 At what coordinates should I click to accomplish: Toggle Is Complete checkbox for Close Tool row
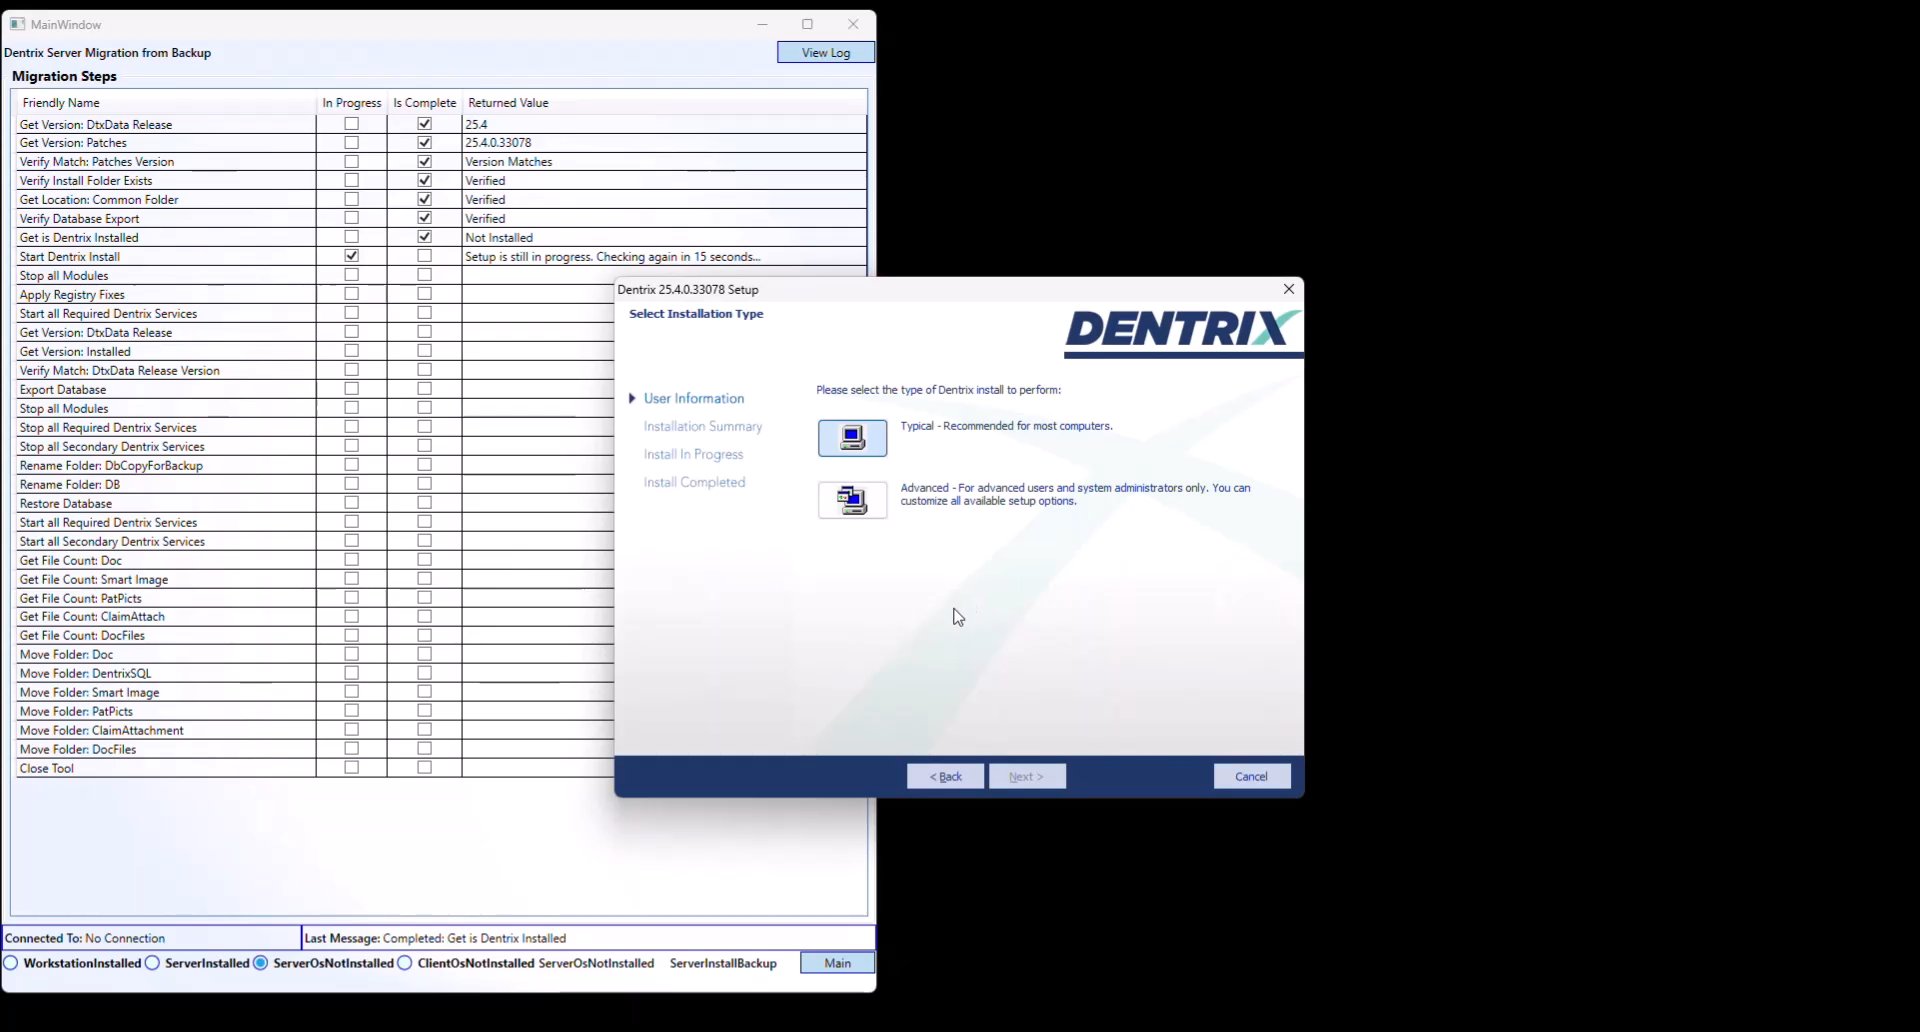click(x=424, y=768)
